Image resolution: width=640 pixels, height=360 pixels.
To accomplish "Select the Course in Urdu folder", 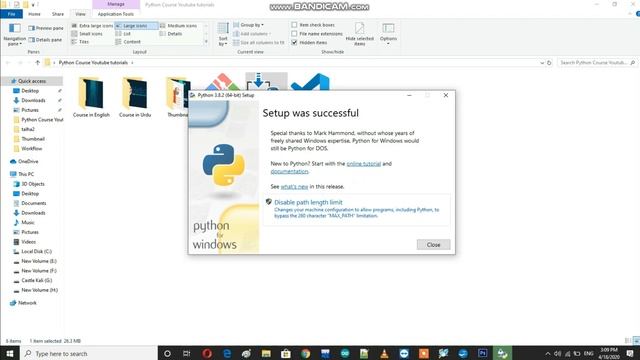I will point(135,96).
